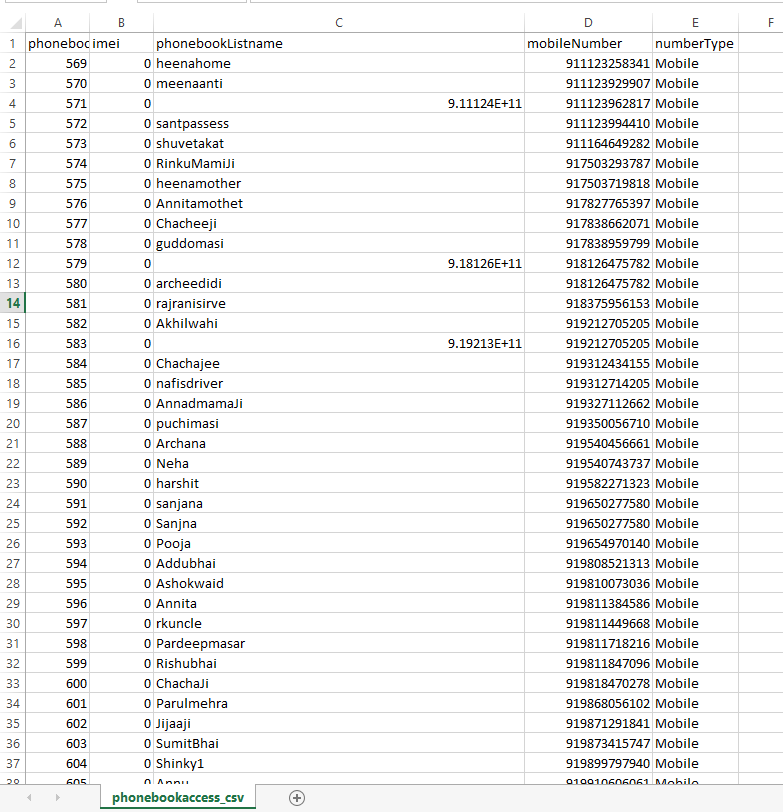Select column C header

(x=338, y=22)
